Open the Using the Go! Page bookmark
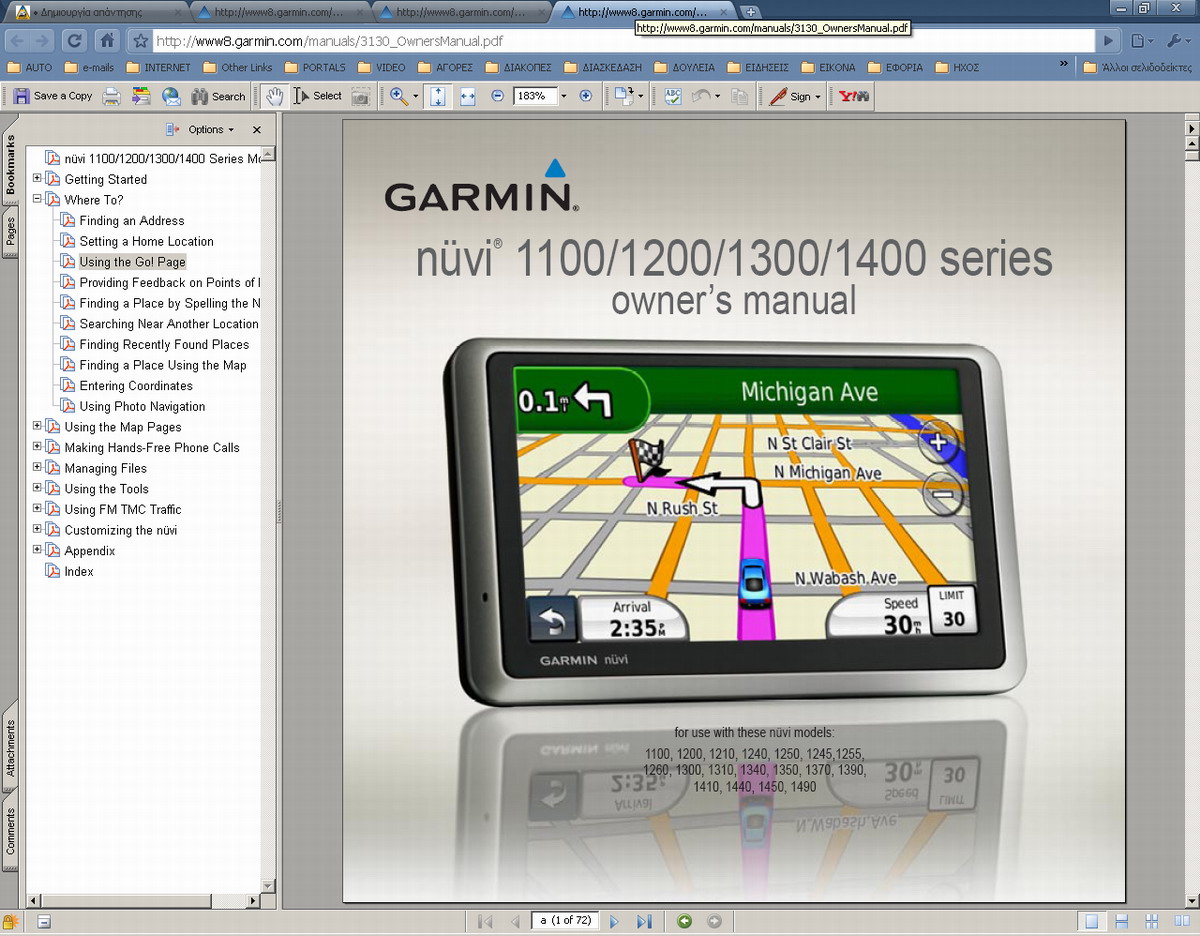1200x936 pixels. coord(133,262)
